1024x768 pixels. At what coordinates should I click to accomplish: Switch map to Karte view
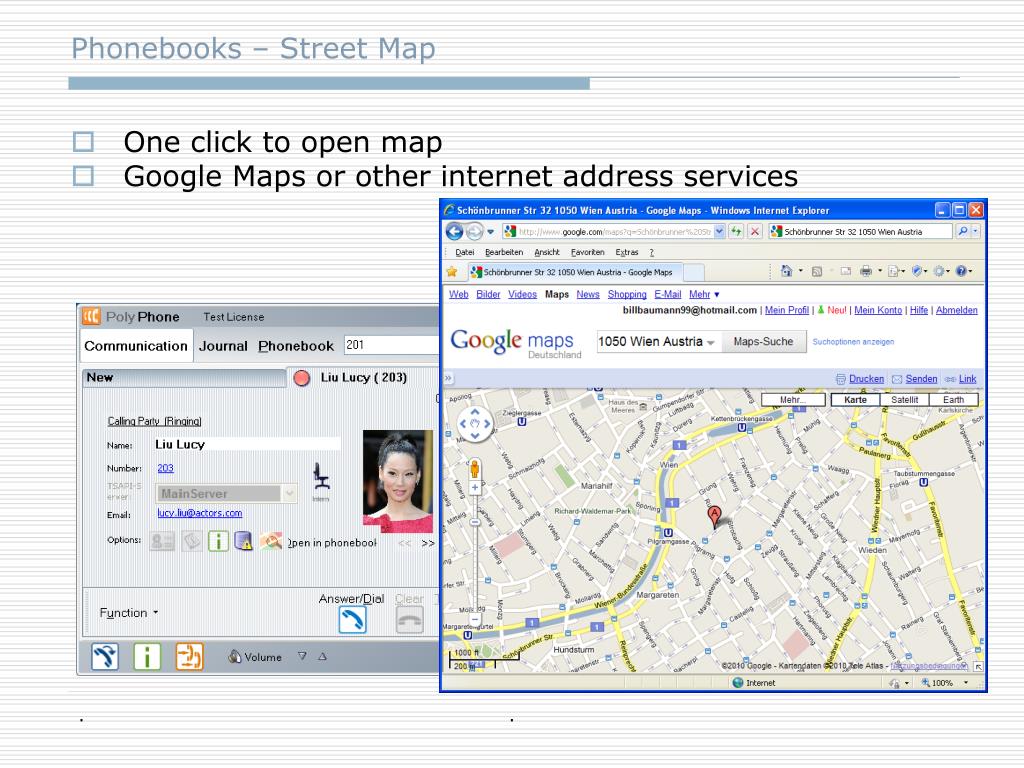click(855, 400)
